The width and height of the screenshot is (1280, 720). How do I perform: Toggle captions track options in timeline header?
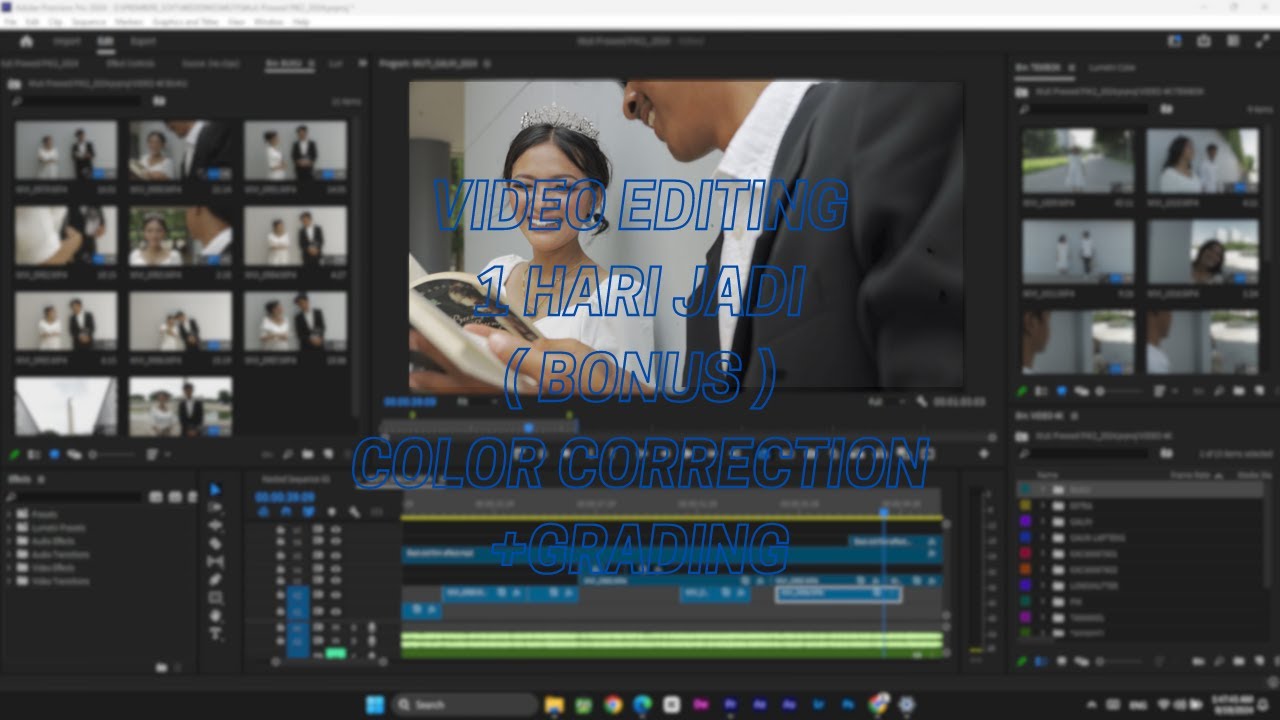pyautogui.click(x=376, y=512)
